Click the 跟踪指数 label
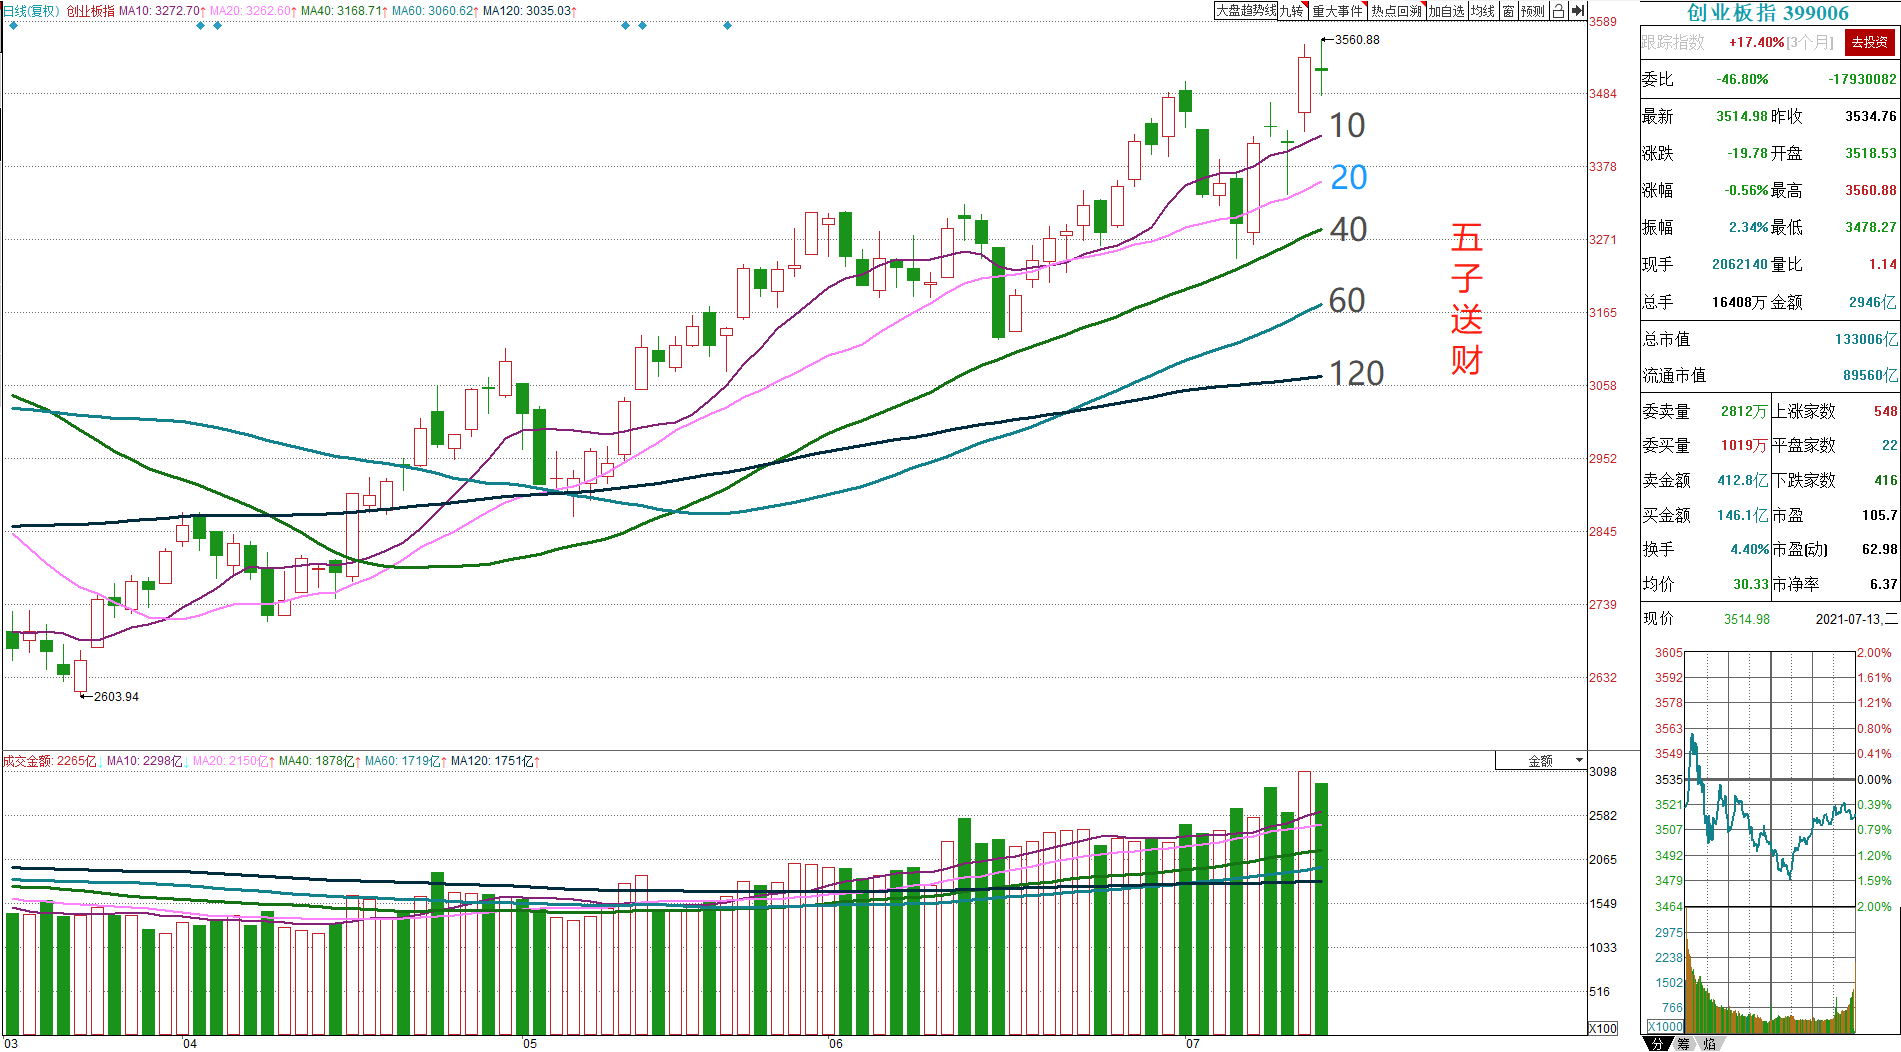 pos(1673,42)
